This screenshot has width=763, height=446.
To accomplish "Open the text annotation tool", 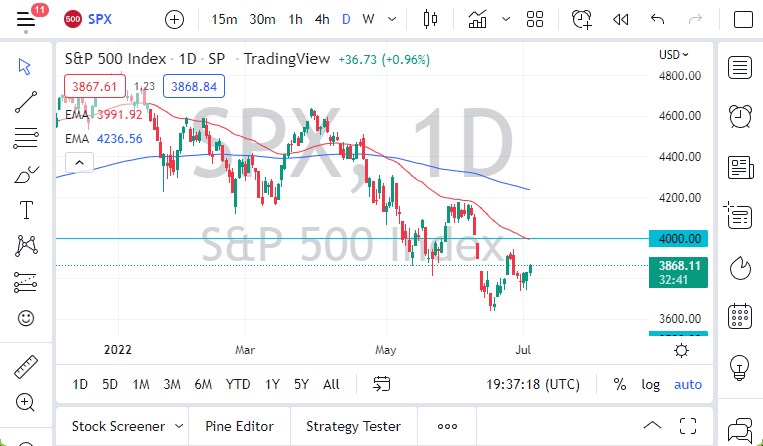I will point(26,210).
